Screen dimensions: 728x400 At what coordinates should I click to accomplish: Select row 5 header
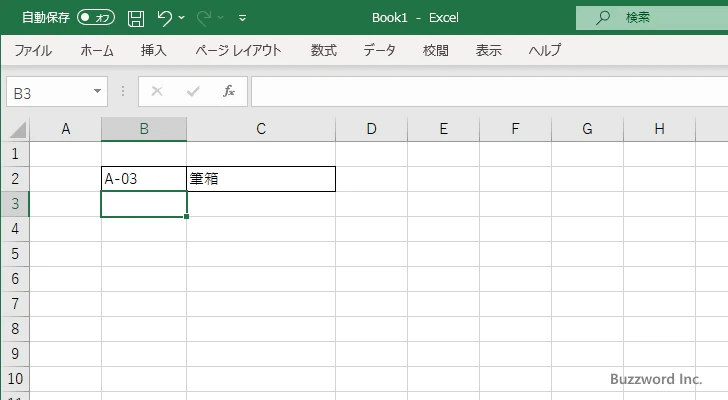[15, 254]
